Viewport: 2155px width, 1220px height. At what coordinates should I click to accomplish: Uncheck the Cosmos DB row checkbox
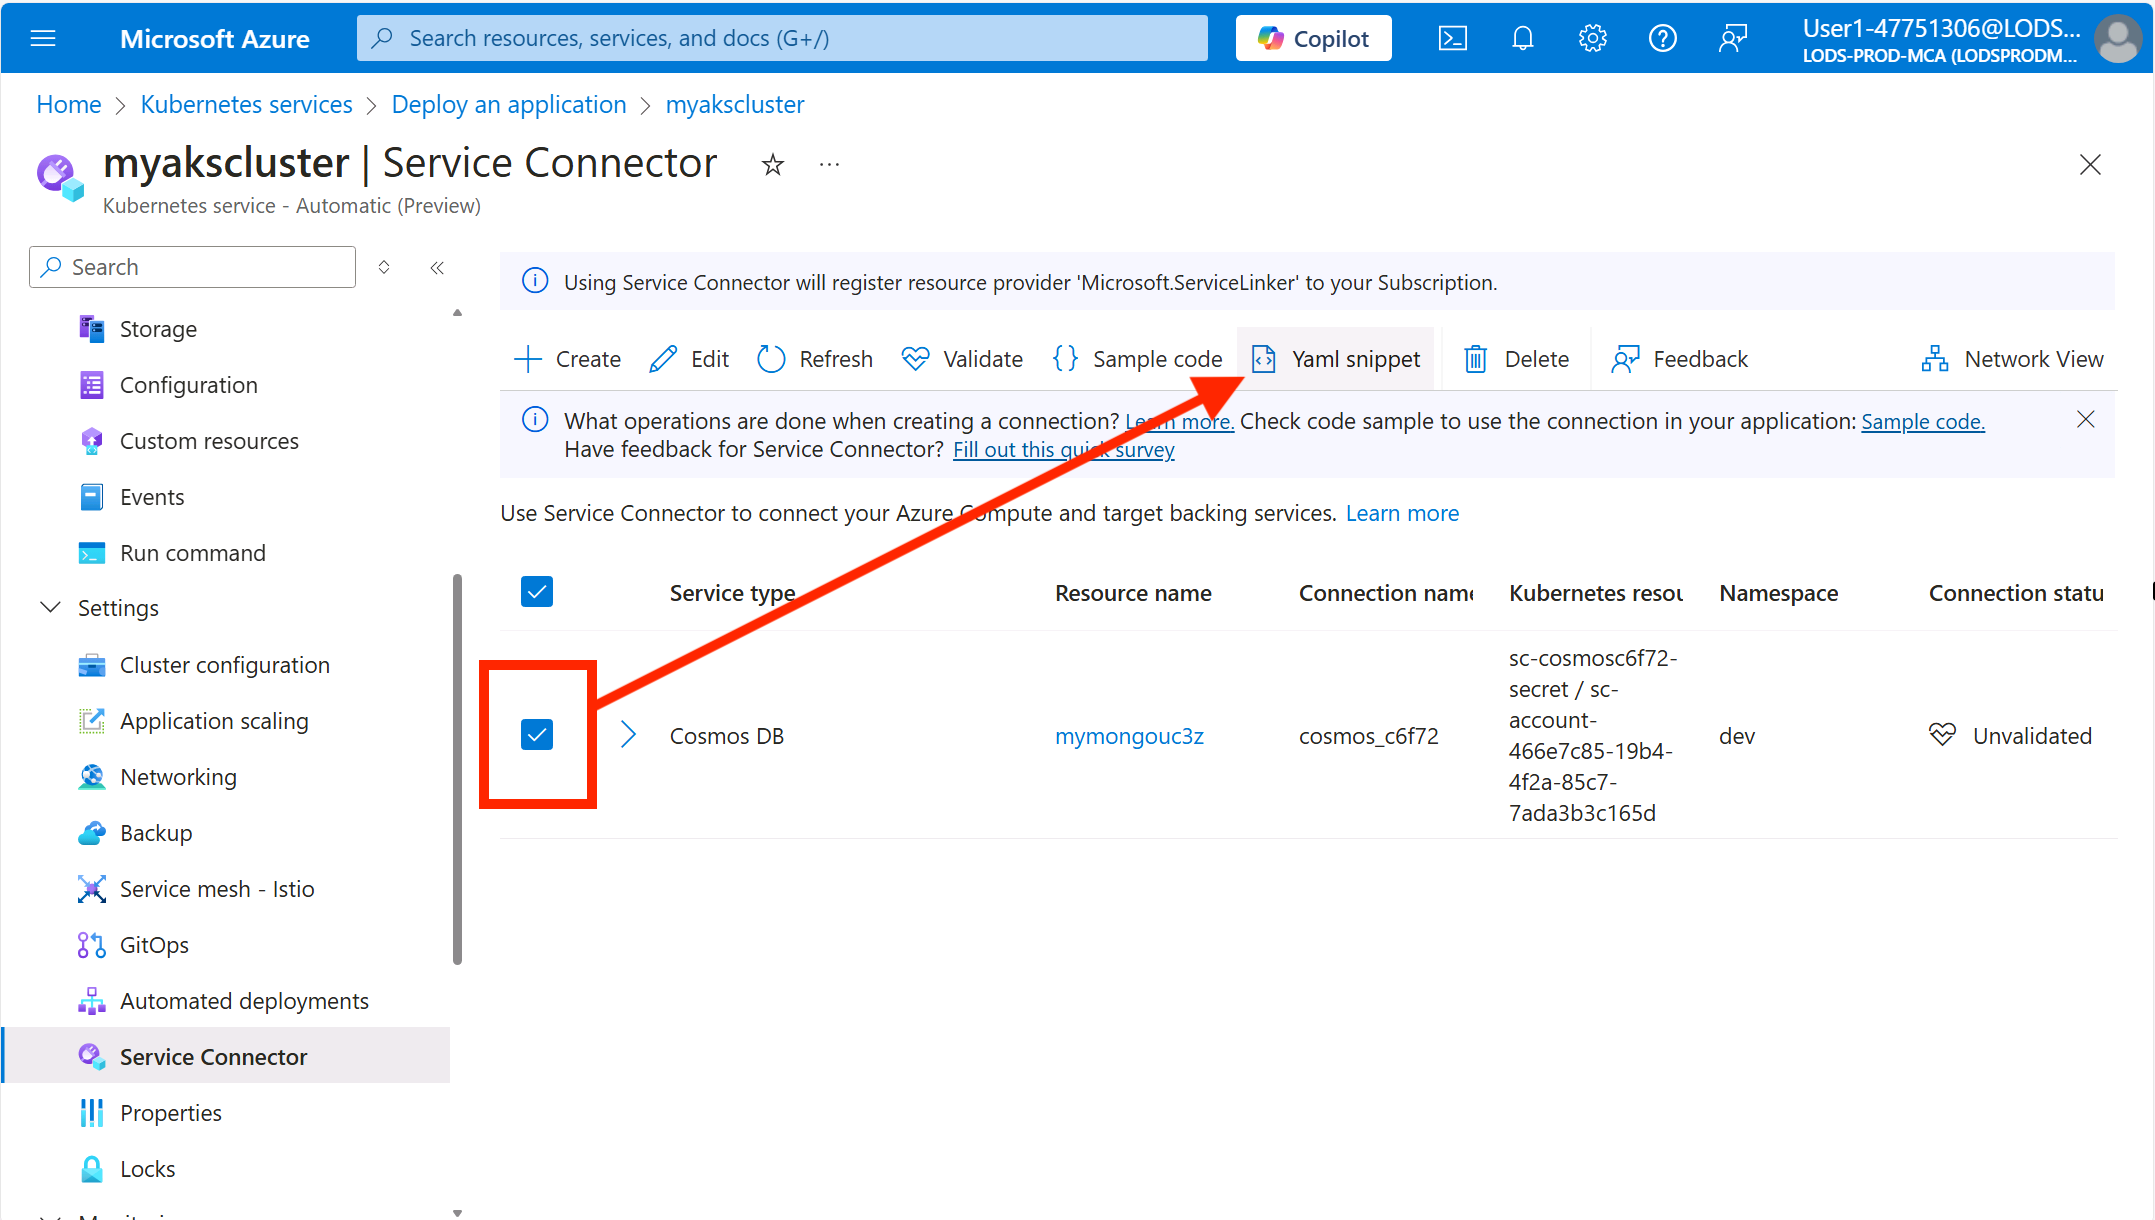[x=537, y=735]
